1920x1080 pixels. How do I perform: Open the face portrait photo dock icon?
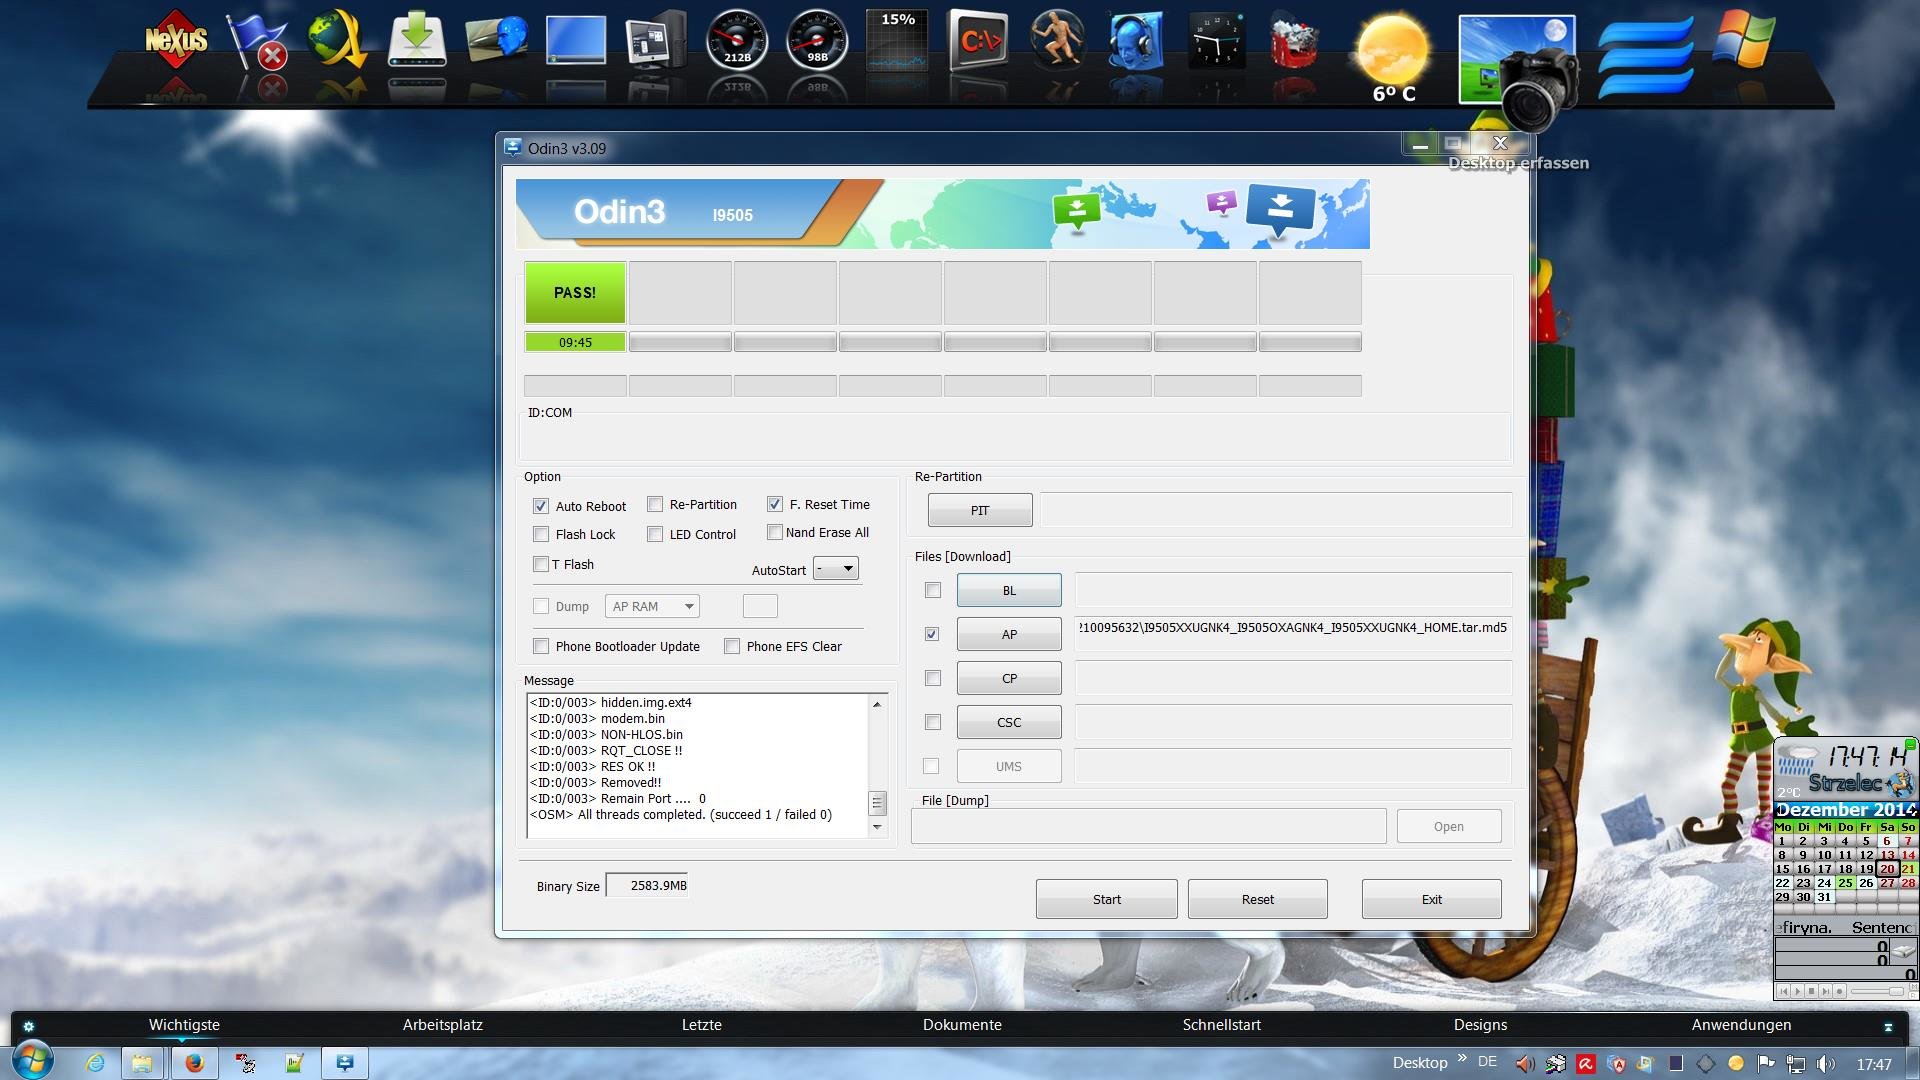(497, 40)
